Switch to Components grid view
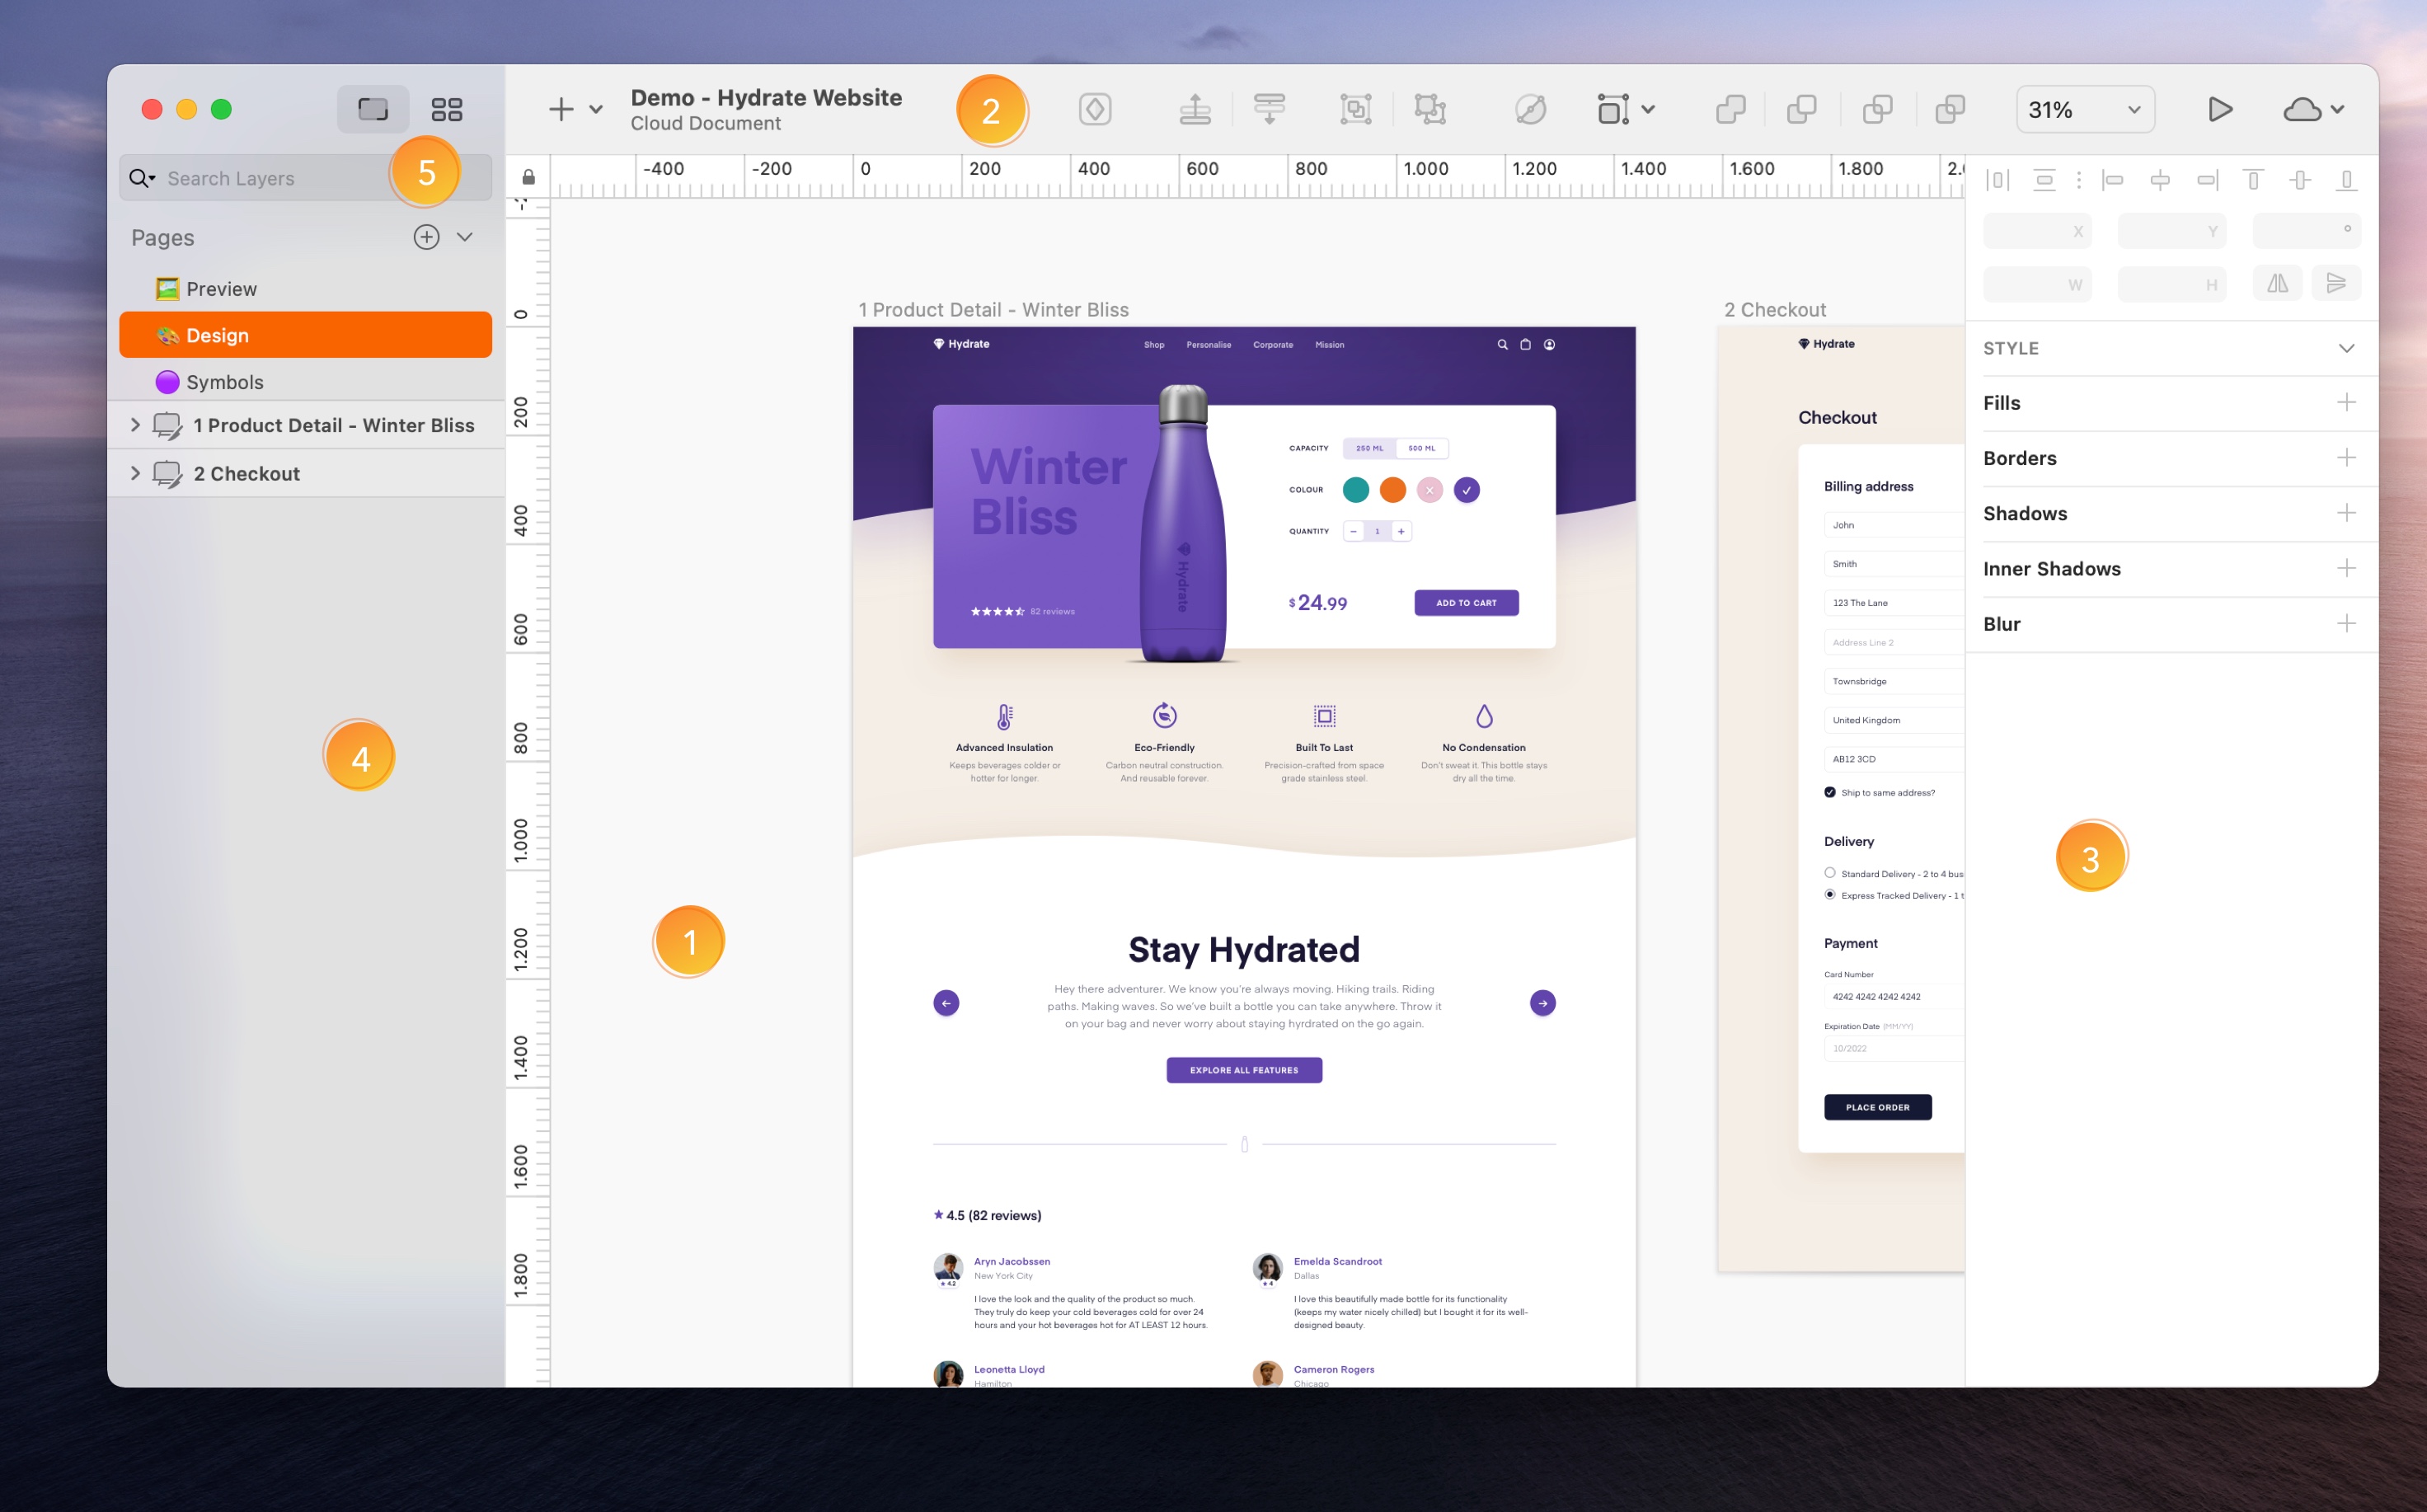2427x1512 pixels. [x=446, y=109]
